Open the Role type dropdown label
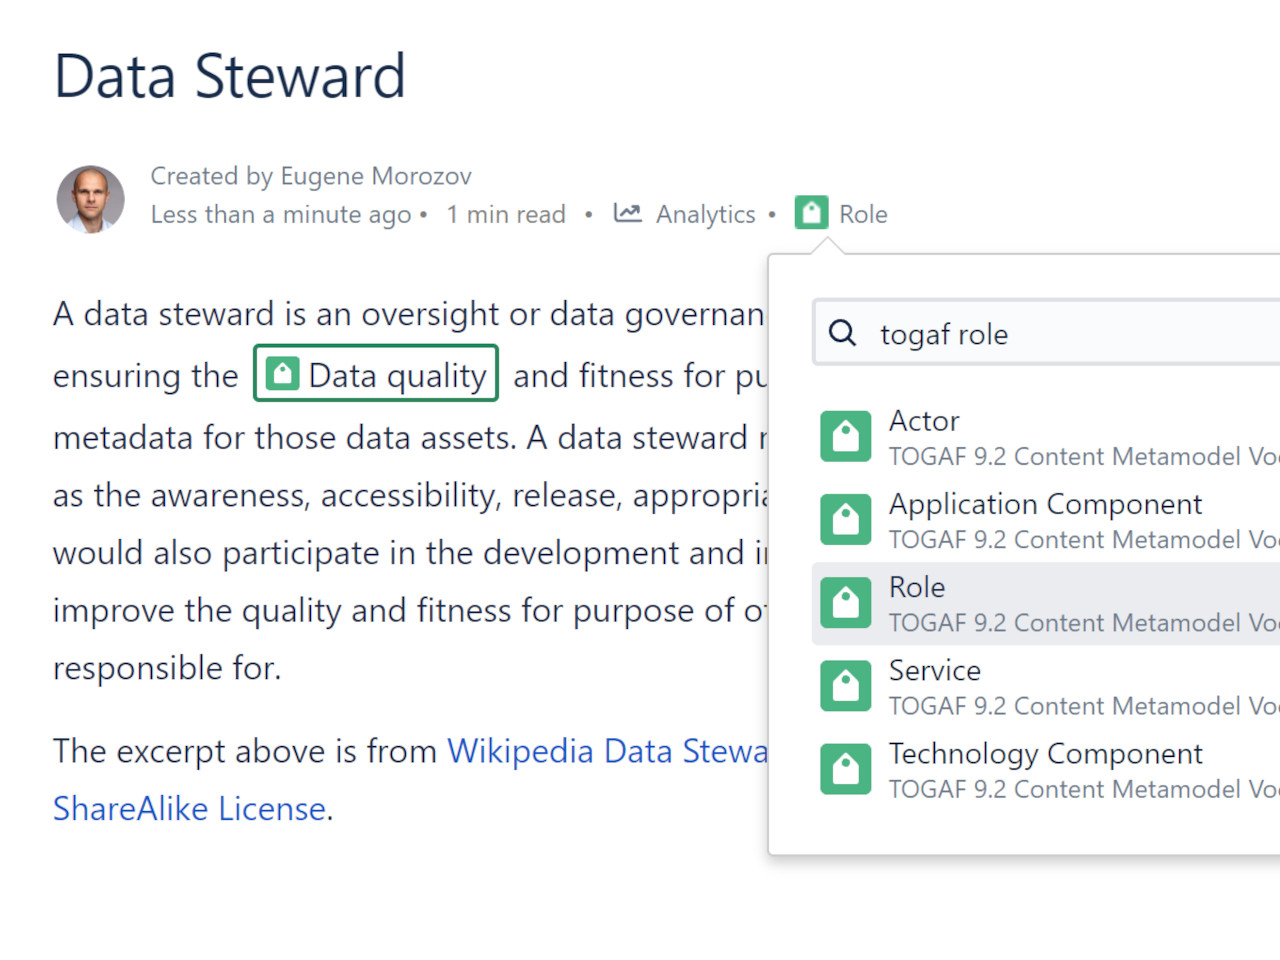The image size is (1280, 960). click(863, 214)
